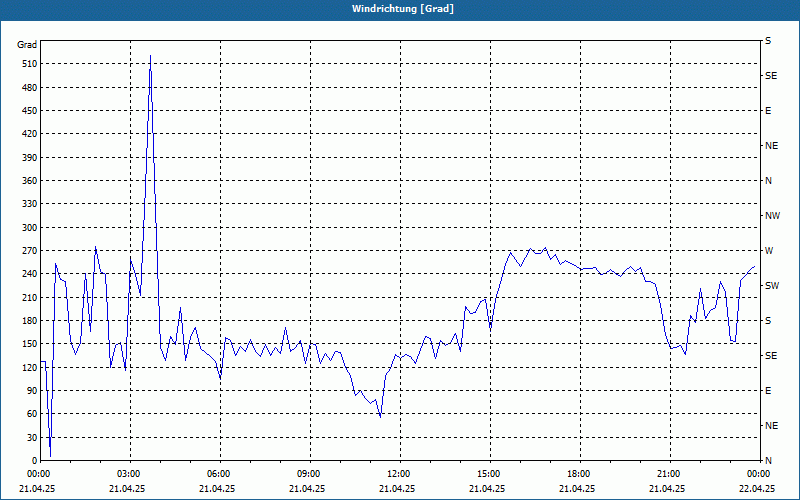Click the 09:00 time label

310,474
